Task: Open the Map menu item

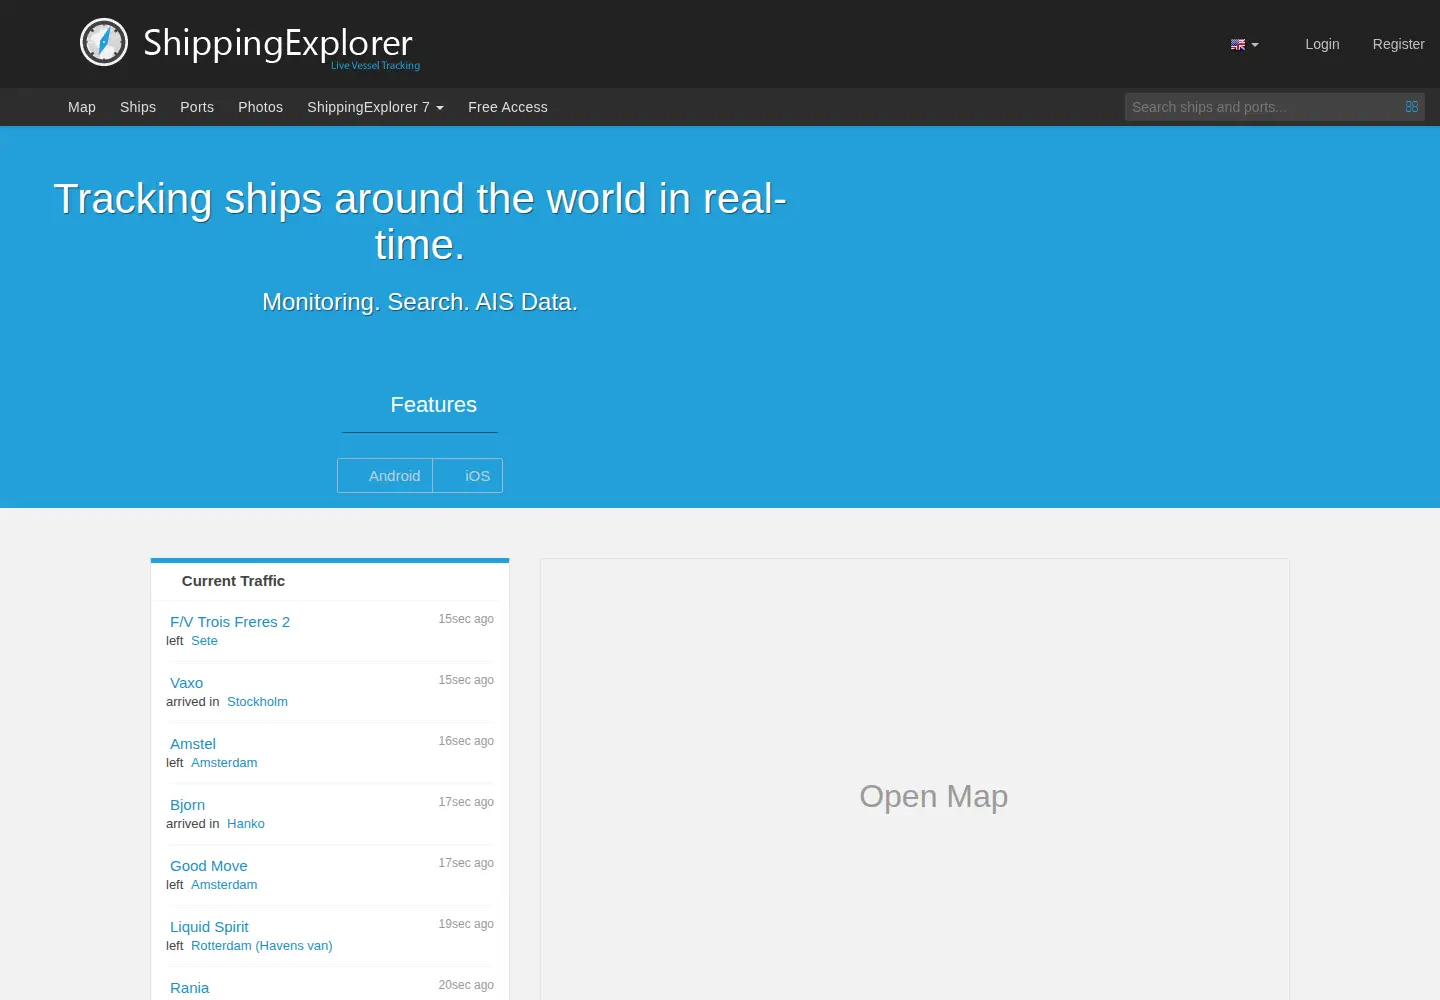Action: (82, 107)
